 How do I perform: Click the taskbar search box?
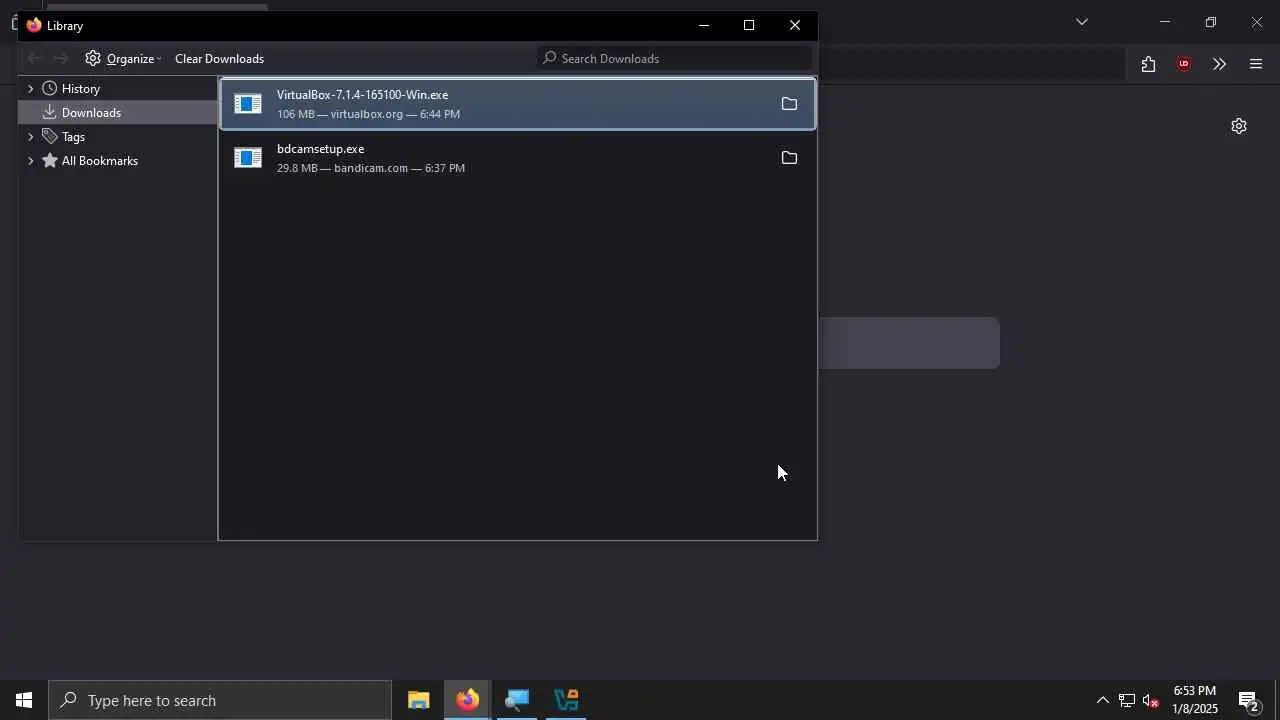tap(220, 700)
